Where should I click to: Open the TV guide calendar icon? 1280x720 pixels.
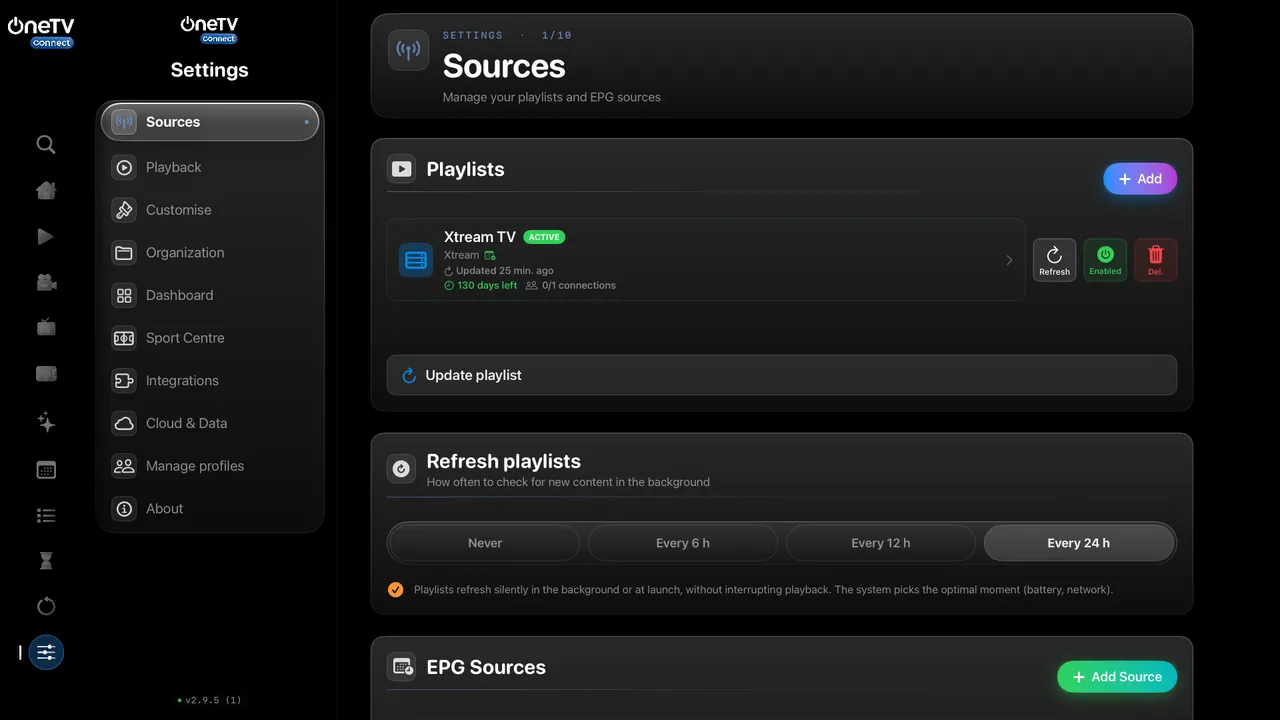46,470
